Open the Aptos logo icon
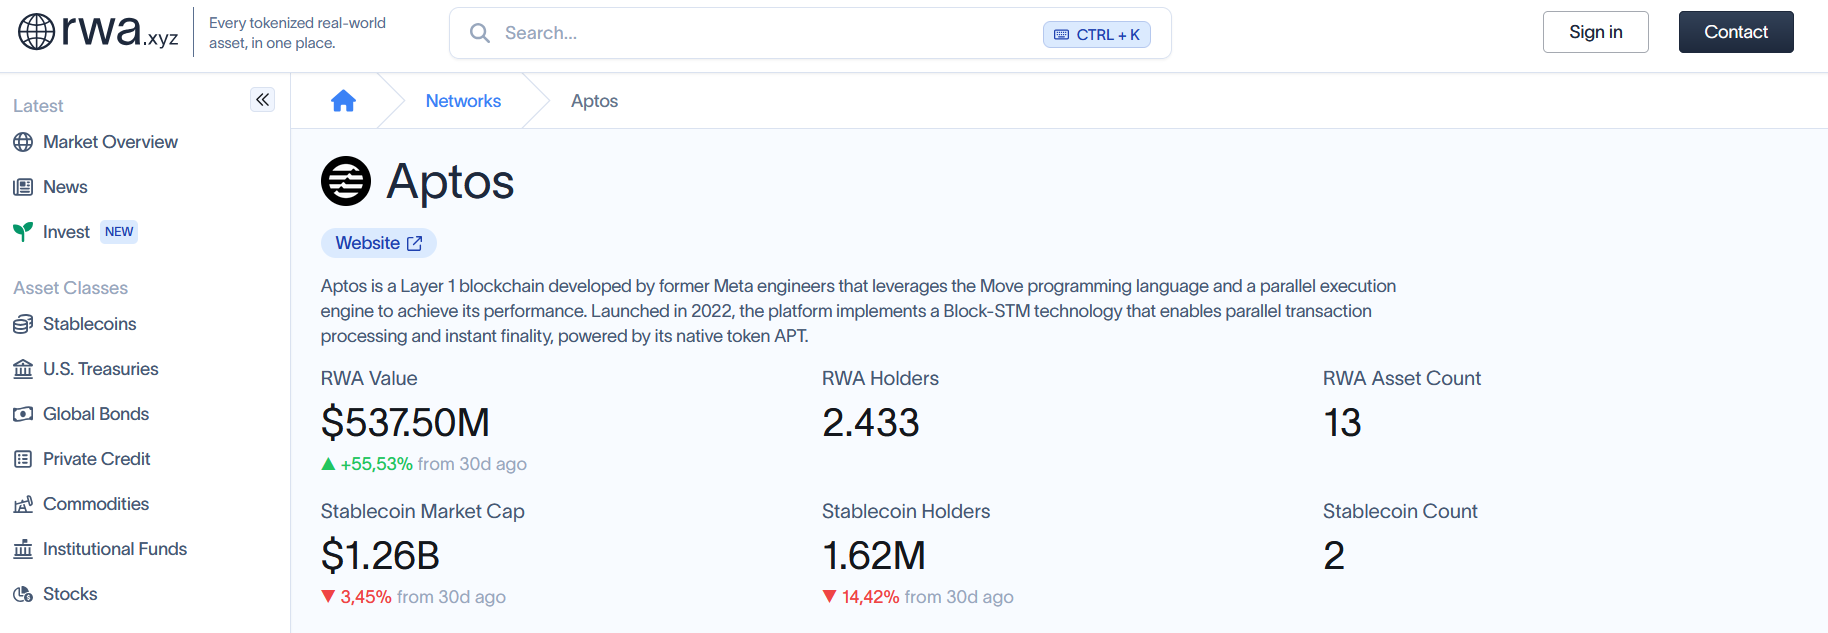The width and height of the screenshot is (1828, 633). 346,181
